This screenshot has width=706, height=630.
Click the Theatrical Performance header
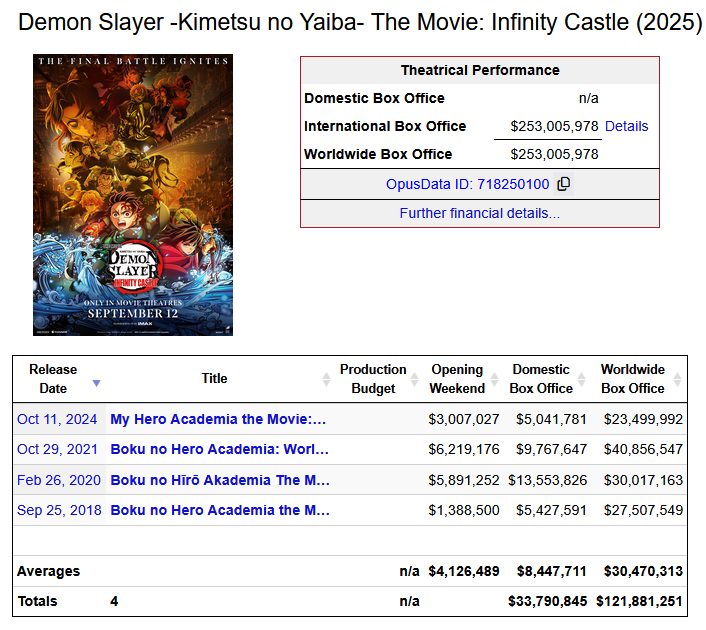tap(480, 70)
